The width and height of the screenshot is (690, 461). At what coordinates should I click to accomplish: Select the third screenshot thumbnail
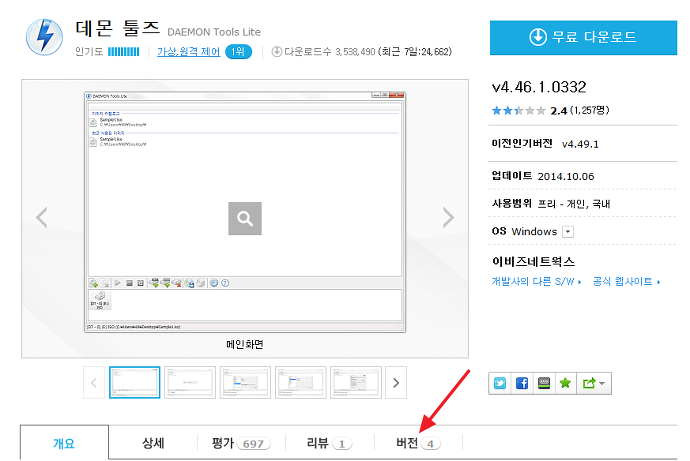pyautogui.click(x=245, y=382)
